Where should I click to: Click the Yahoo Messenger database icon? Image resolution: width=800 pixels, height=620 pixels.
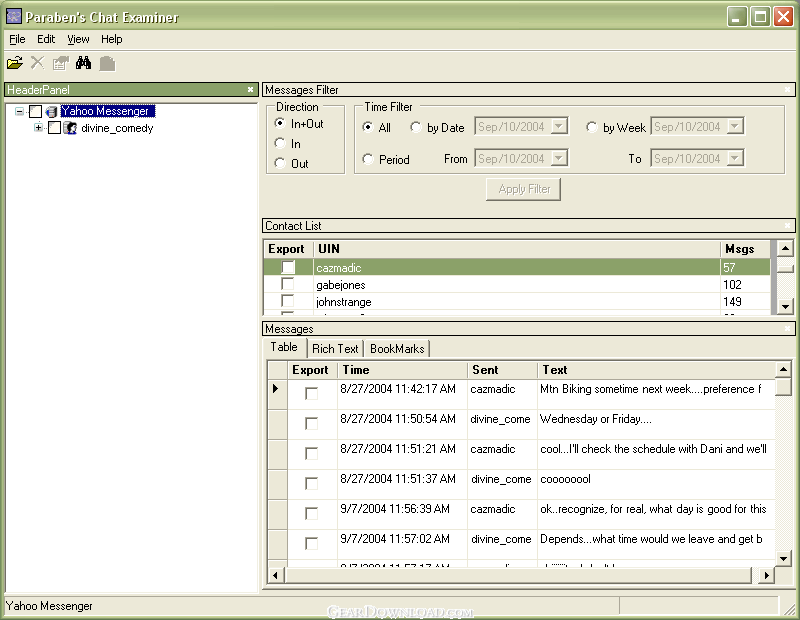pyautogui.click(x=51, y=111)
